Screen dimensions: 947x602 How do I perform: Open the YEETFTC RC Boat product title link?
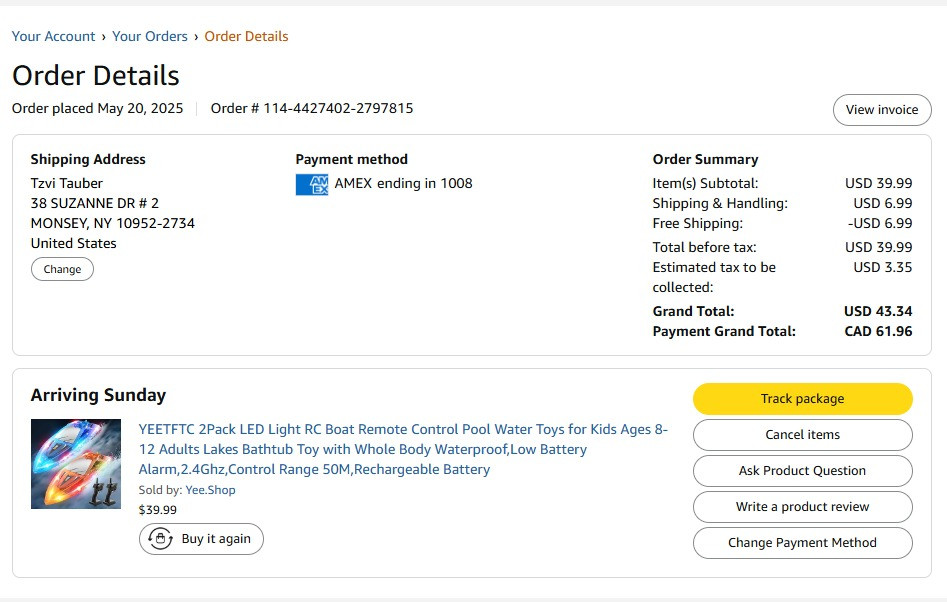403,449
